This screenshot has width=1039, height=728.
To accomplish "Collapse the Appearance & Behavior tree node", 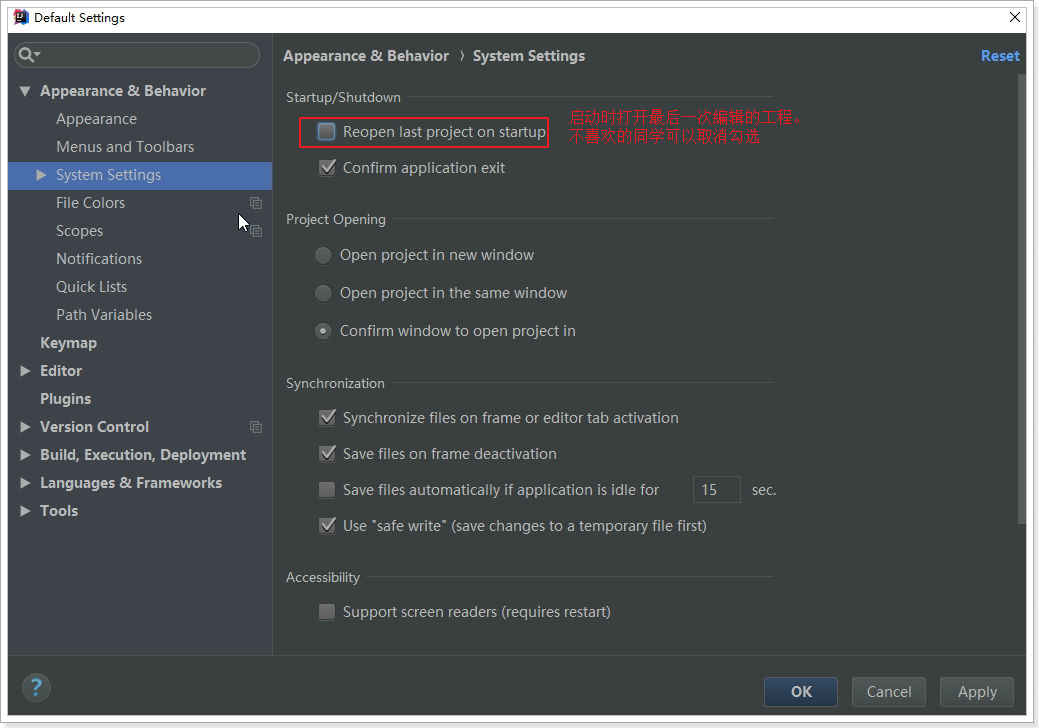I will click(25, 91).
